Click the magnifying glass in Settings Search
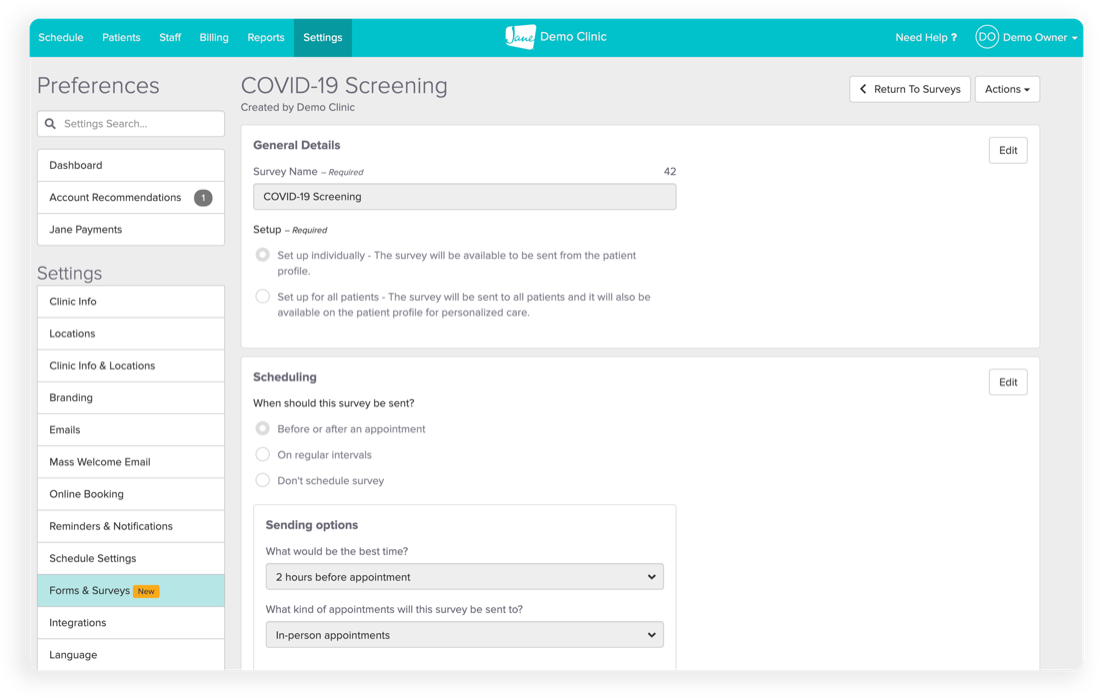 (50, 123)
